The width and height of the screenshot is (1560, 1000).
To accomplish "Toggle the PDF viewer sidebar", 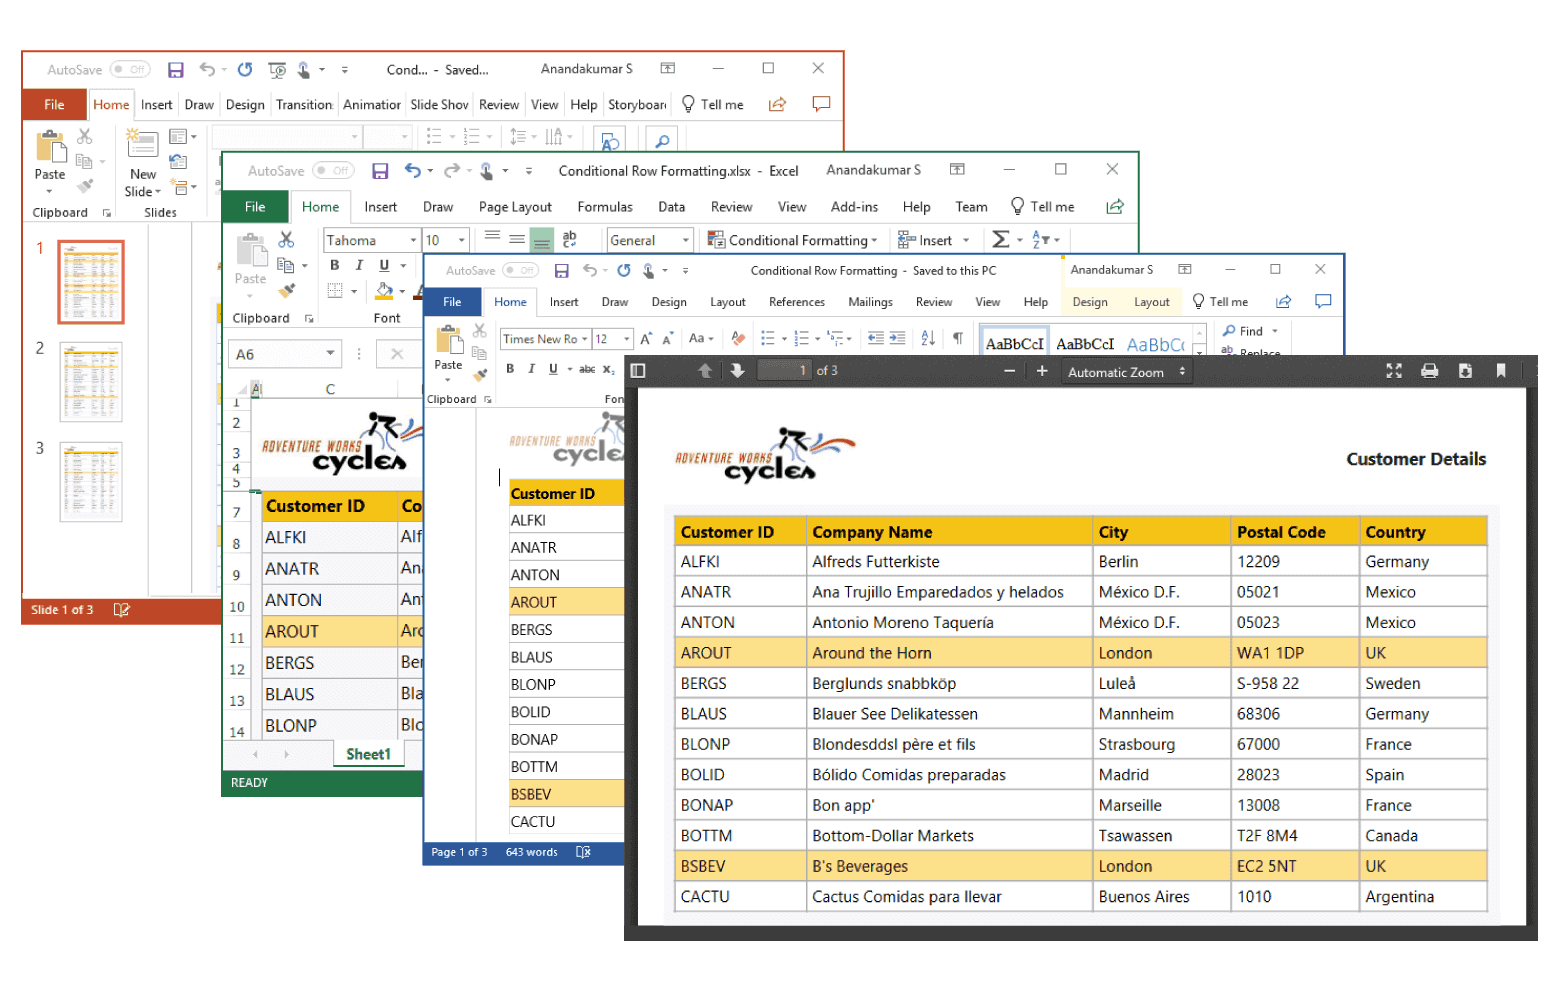I will pos(638,371).
